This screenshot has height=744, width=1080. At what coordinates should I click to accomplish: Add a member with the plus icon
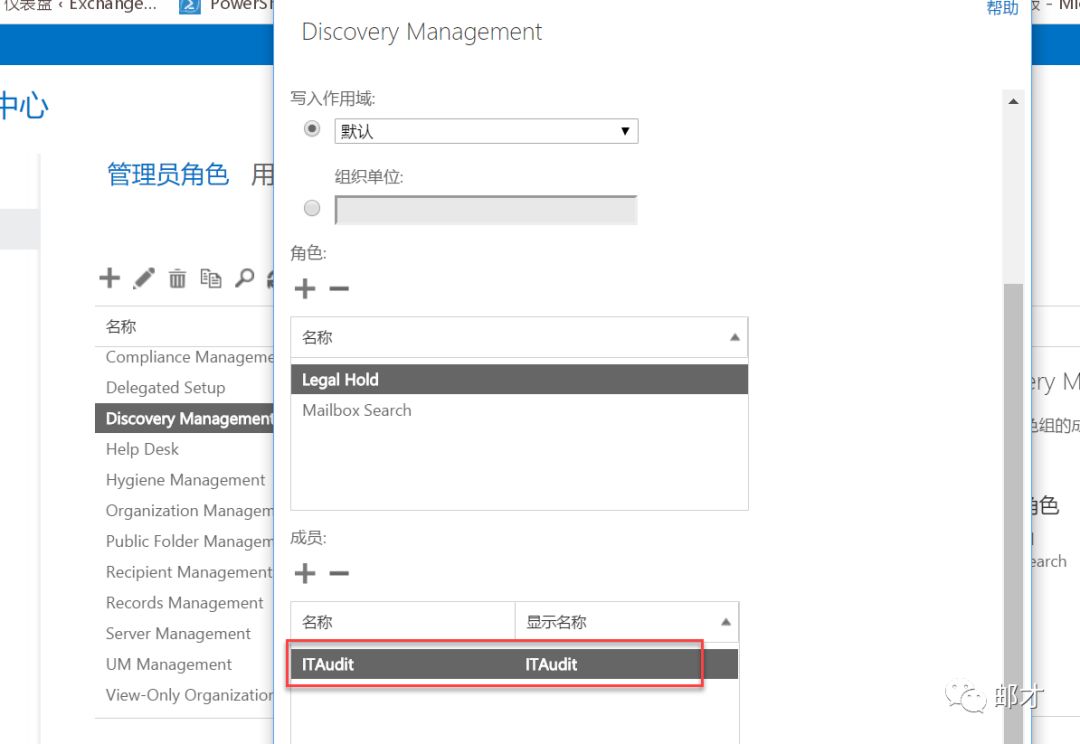coord(305,573)
